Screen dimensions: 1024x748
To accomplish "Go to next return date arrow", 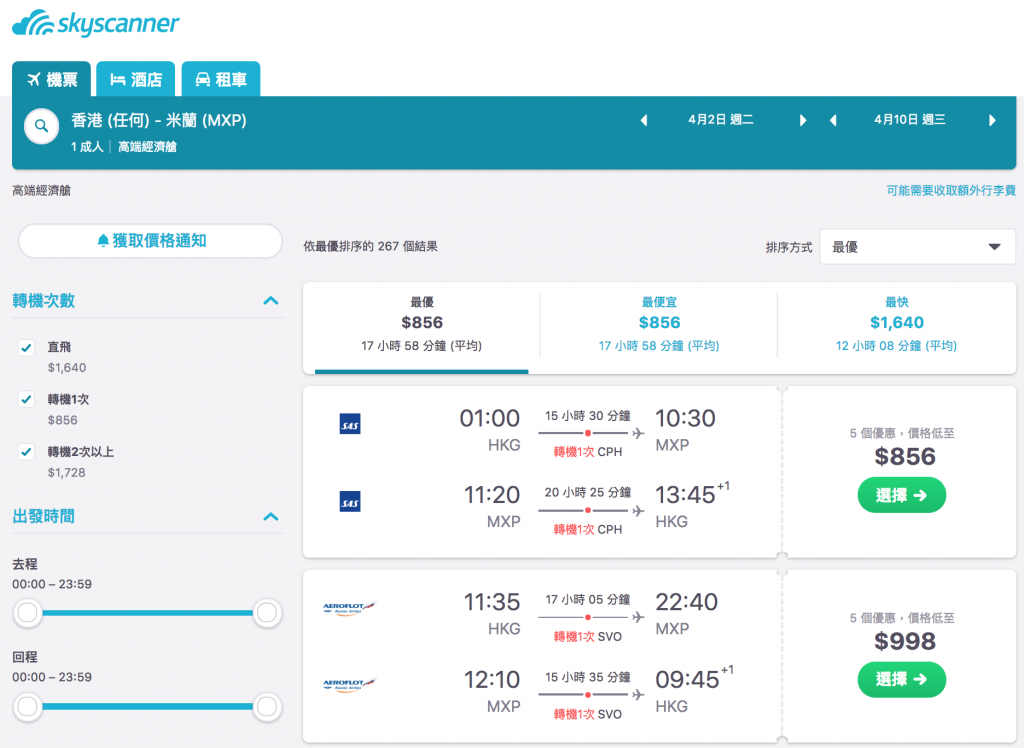I will pos(992,120).
